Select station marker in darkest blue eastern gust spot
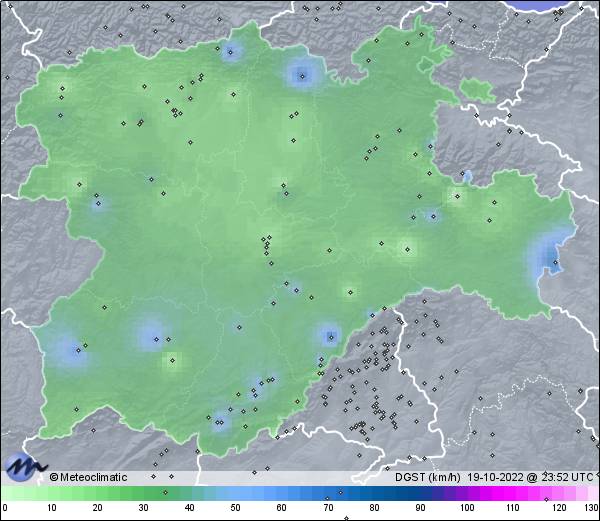 [556, 262]
